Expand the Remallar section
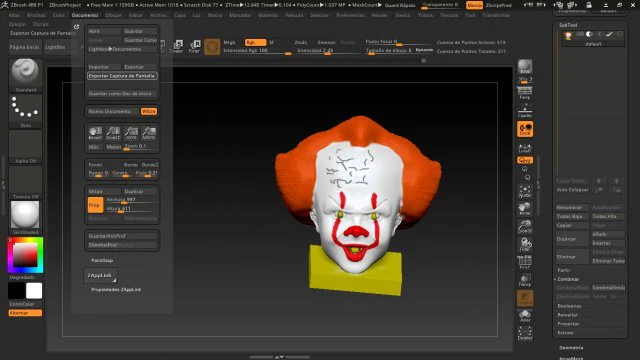640x360 pixels. 567,315
